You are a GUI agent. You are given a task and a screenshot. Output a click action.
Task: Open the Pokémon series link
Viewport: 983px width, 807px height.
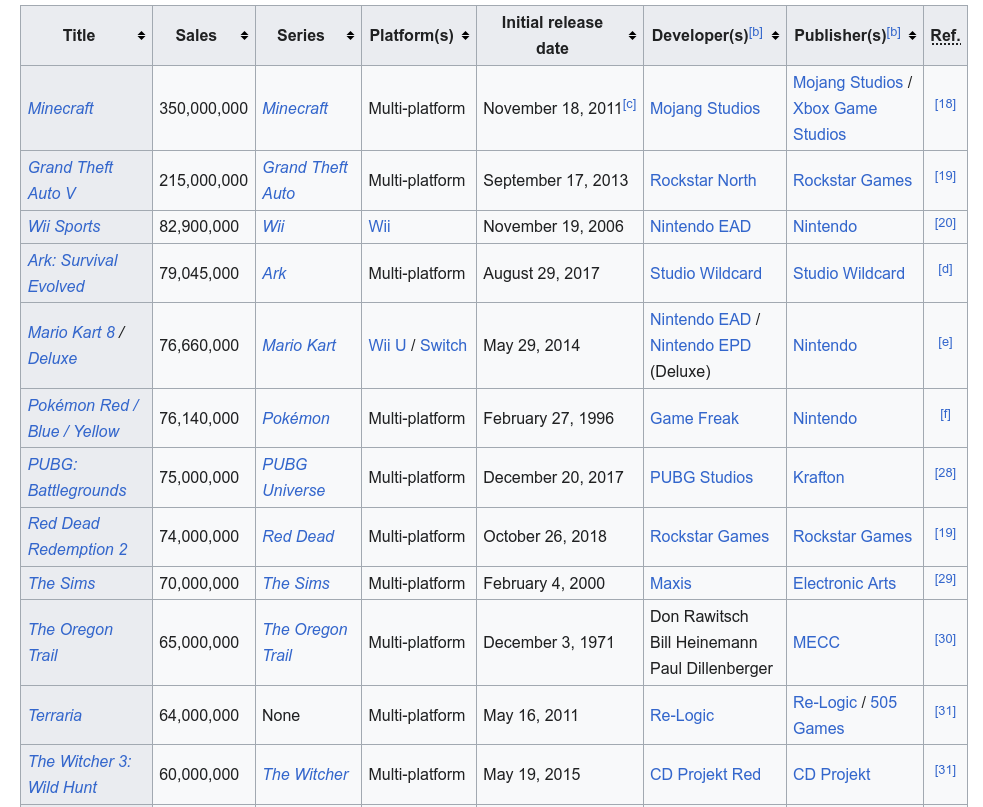tap(296, 418)
